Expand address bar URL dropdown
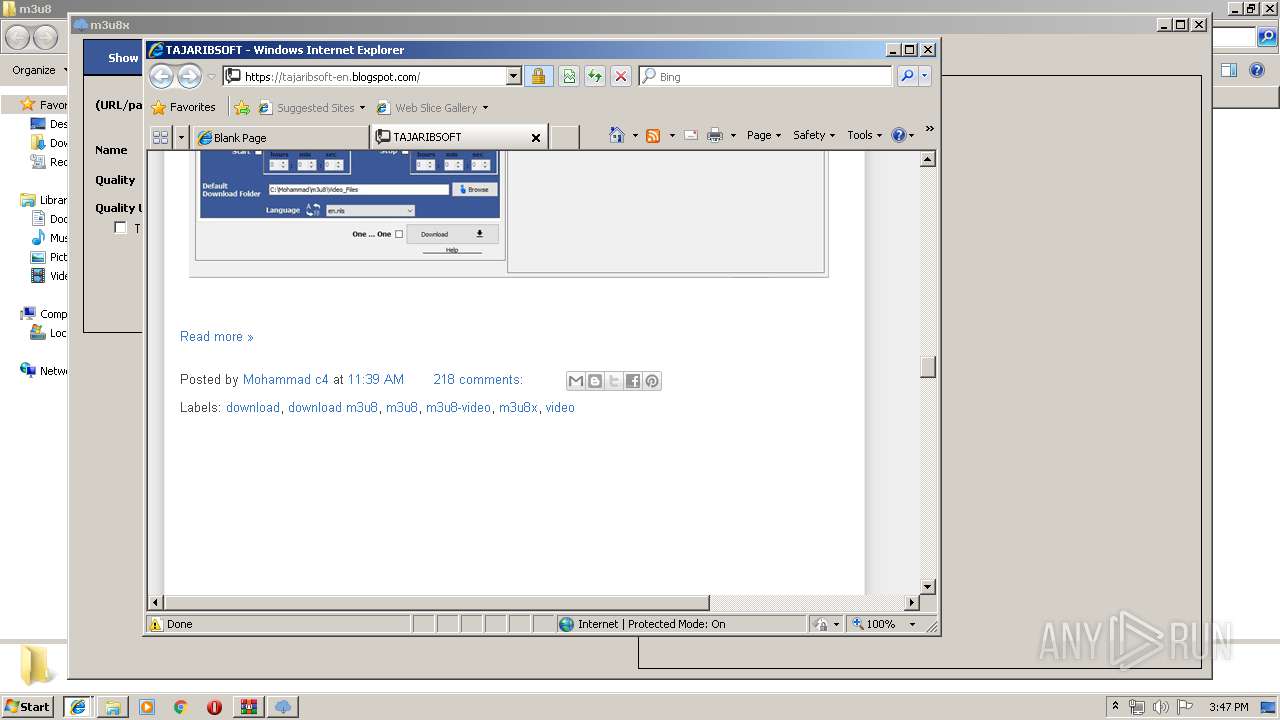The height and width of the screenshot is (720, 1280). pyautogui.click(x=514, y=76)
